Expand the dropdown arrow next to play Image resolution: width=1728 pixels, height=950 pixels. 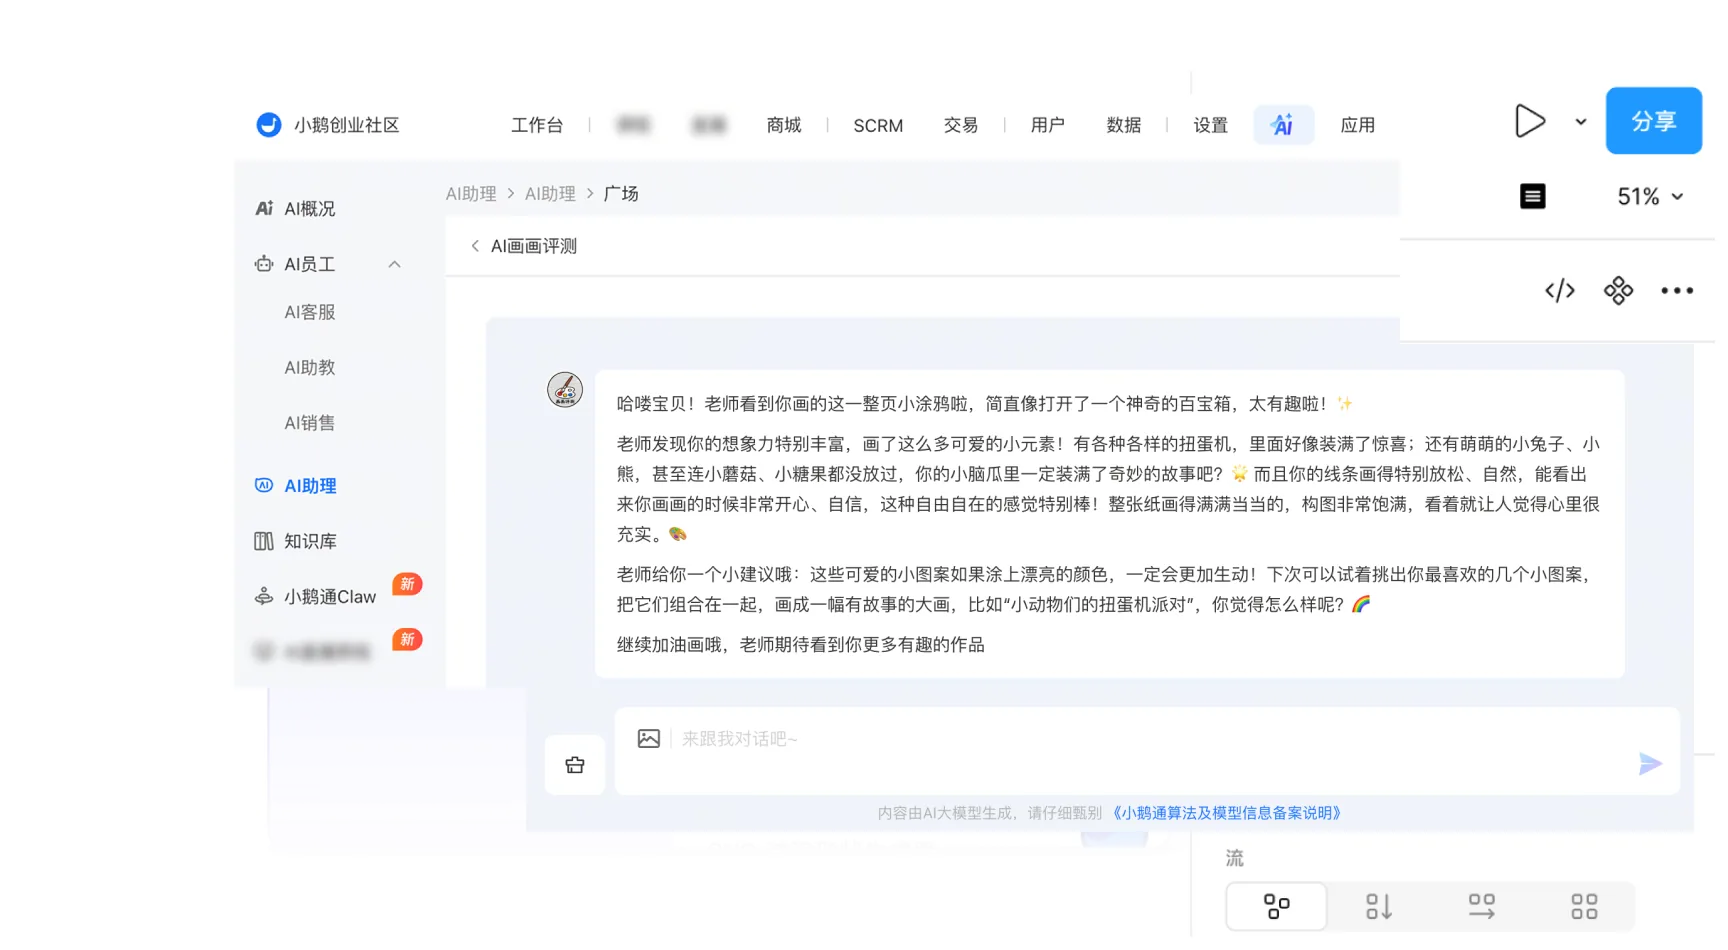tap(1581, 122)
